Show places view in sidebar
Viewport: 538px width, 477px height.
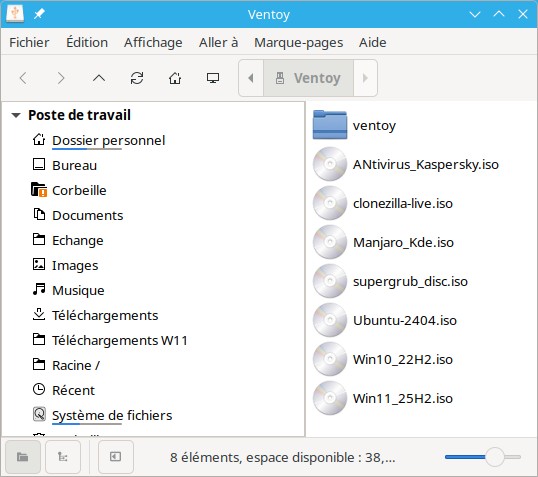(x=23, y=457)
